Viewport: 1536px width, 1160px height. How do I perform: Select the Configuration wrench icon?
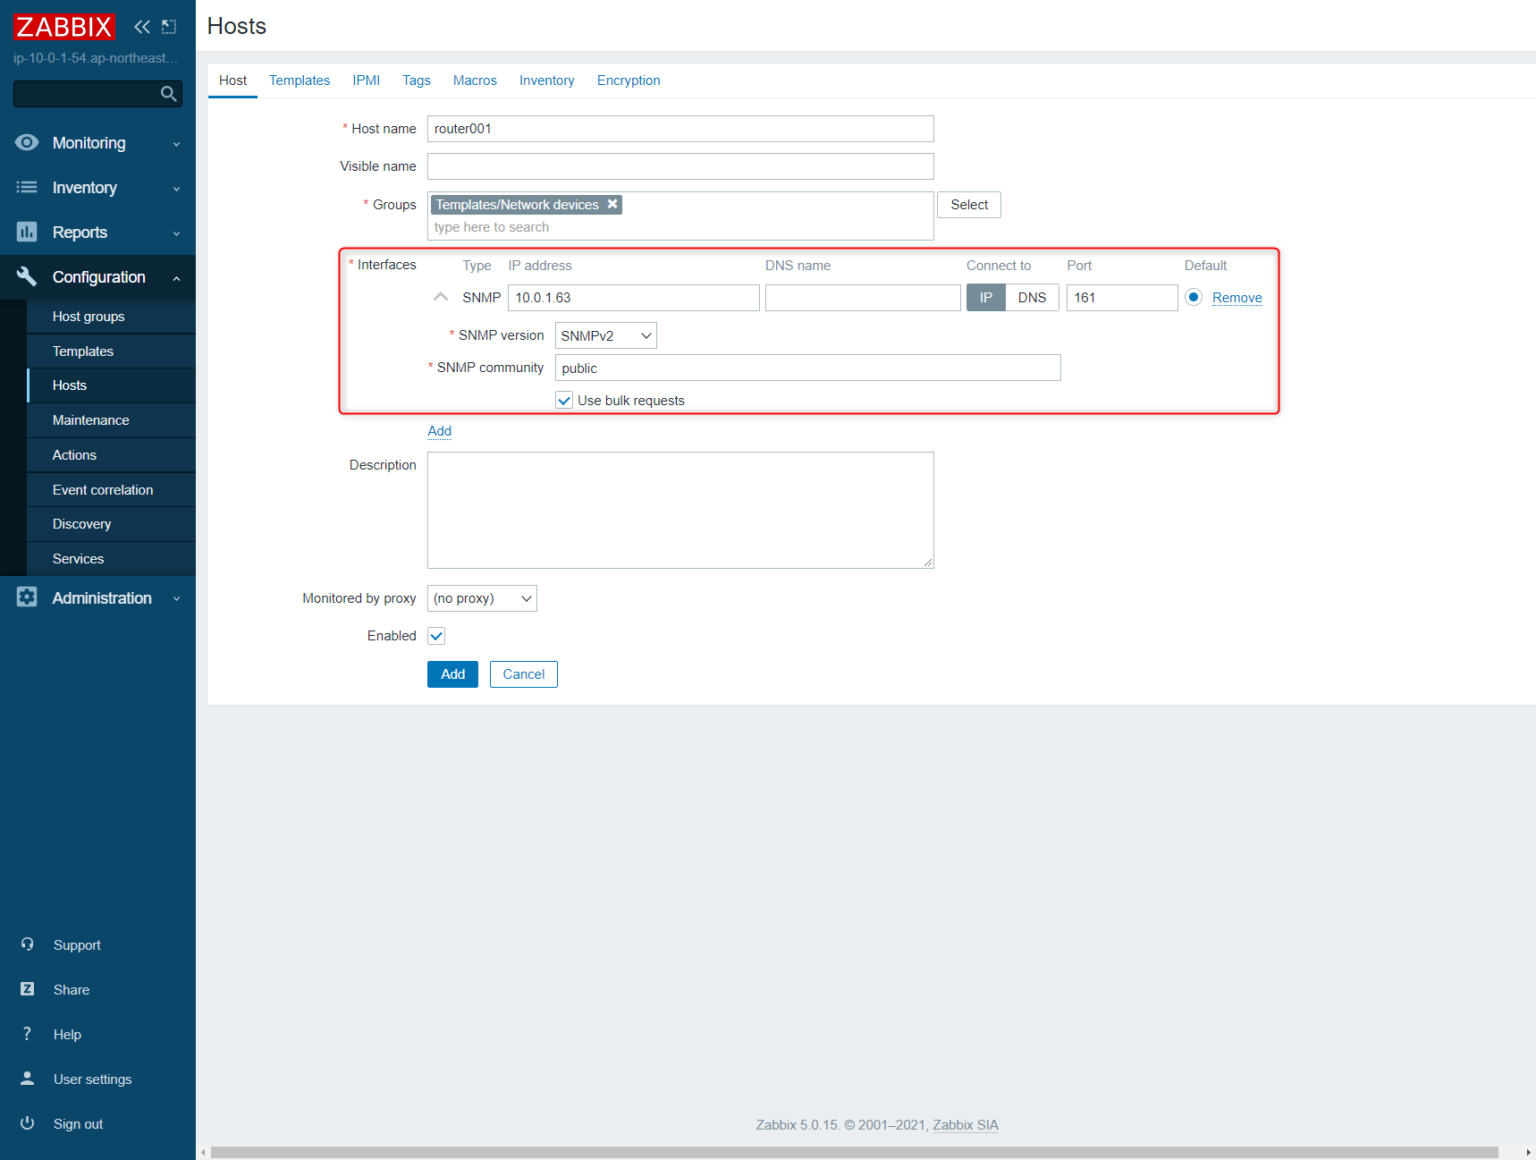click(26, 277)
